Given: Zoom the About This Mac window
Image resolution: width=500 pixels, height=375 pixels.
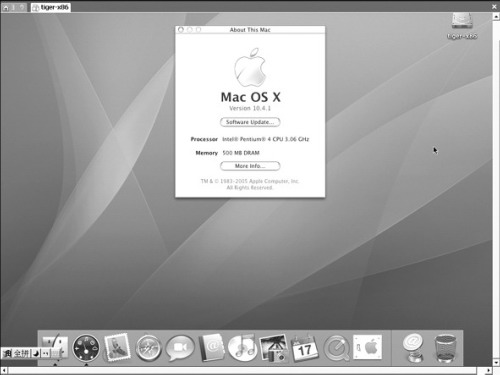Looking at the screenshot, I should [x=198, y=30].
